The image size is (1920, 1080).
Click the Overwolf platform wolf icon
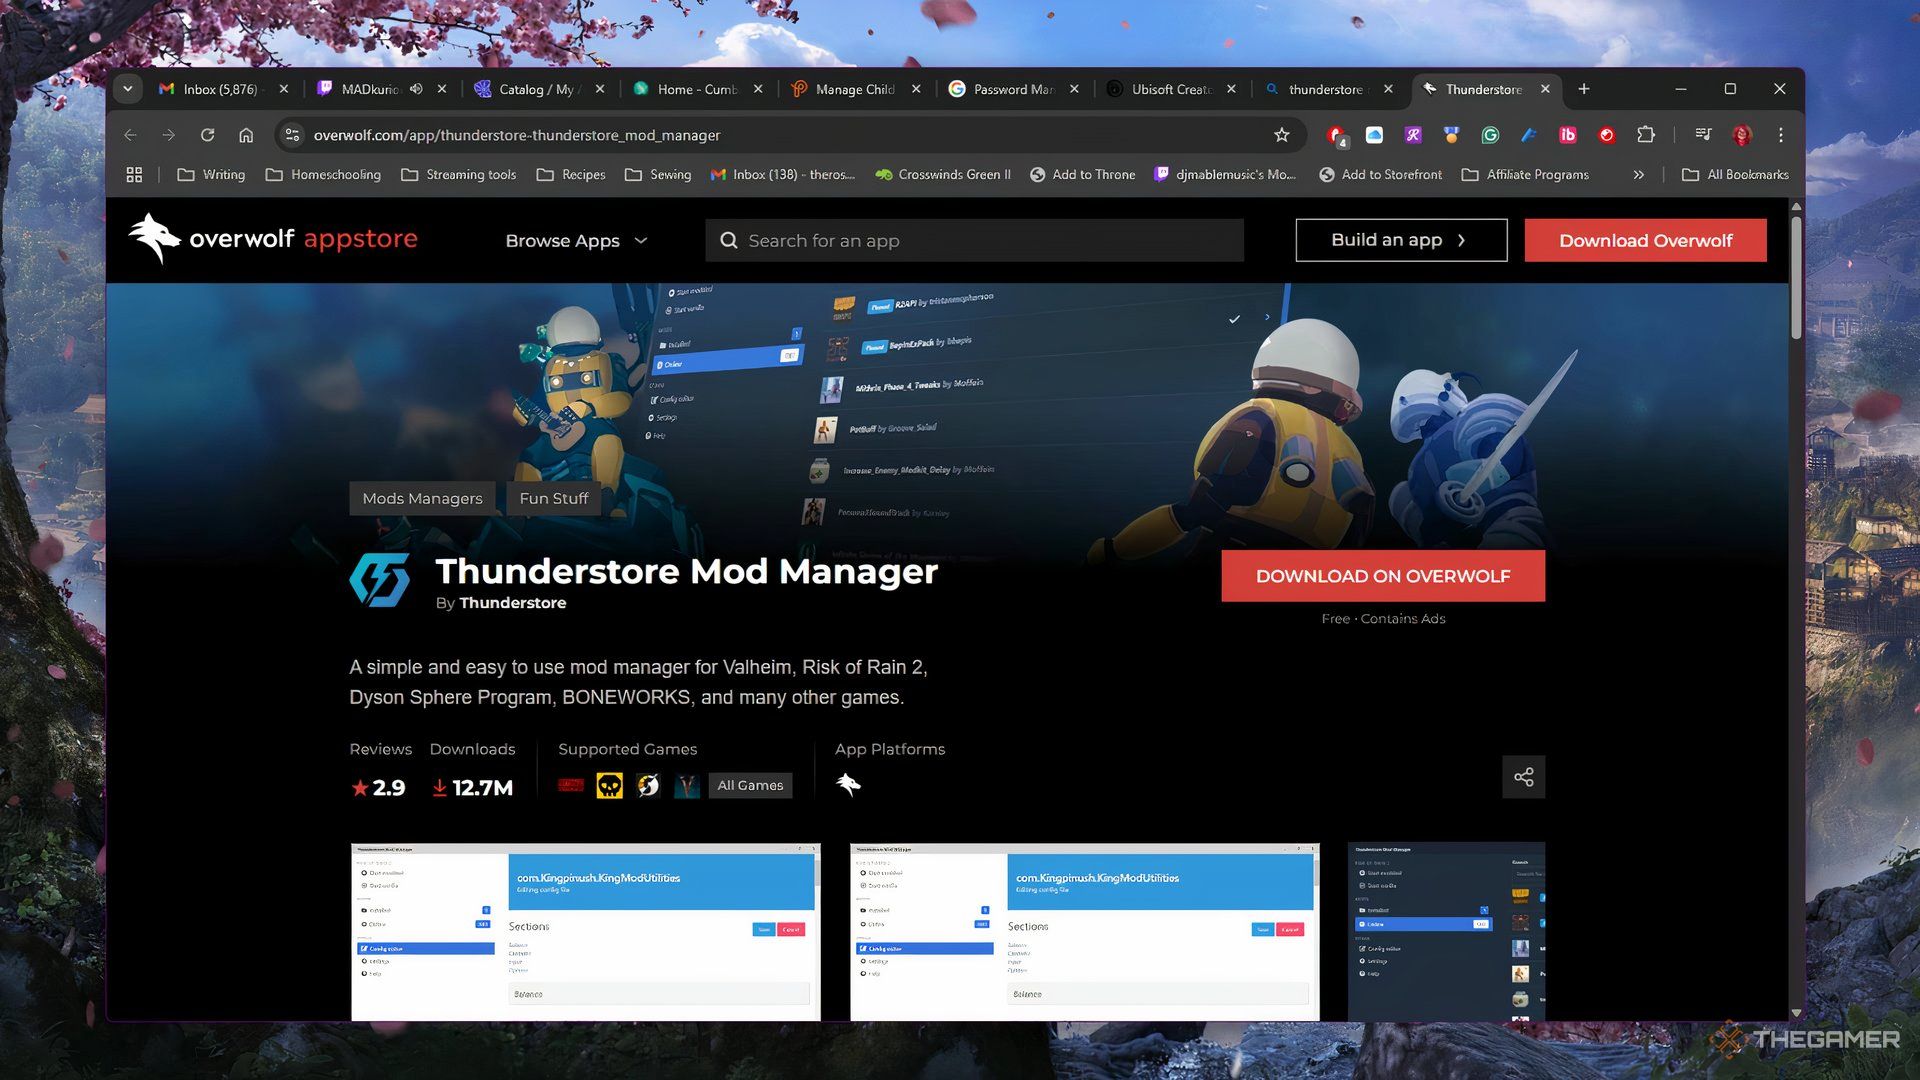click(848, 785)
